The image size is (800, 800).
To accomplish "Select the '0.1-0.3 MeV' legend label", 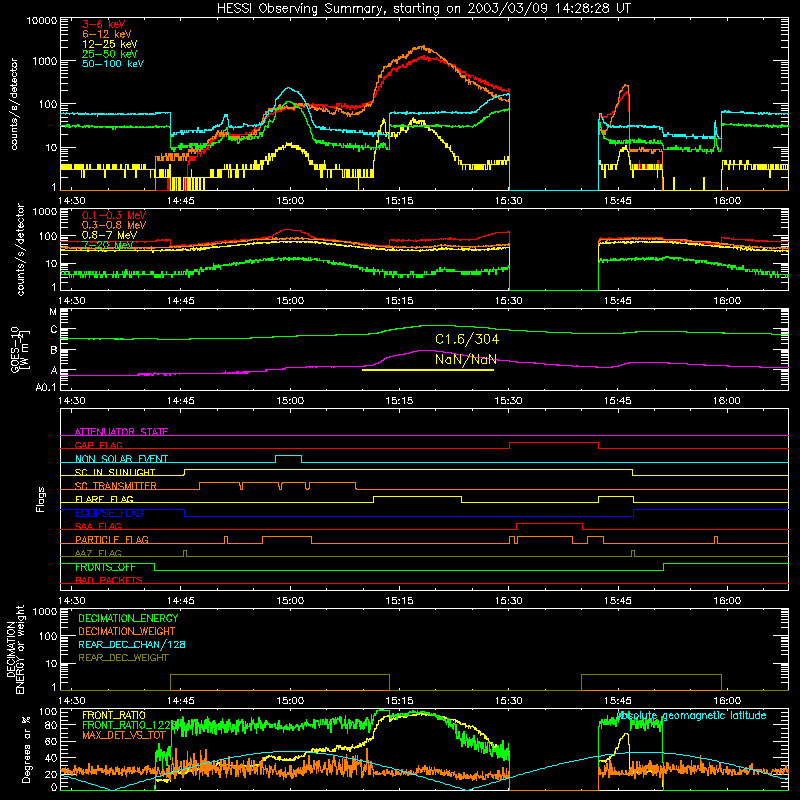I will pyautogui.click(x=114, y=215).
